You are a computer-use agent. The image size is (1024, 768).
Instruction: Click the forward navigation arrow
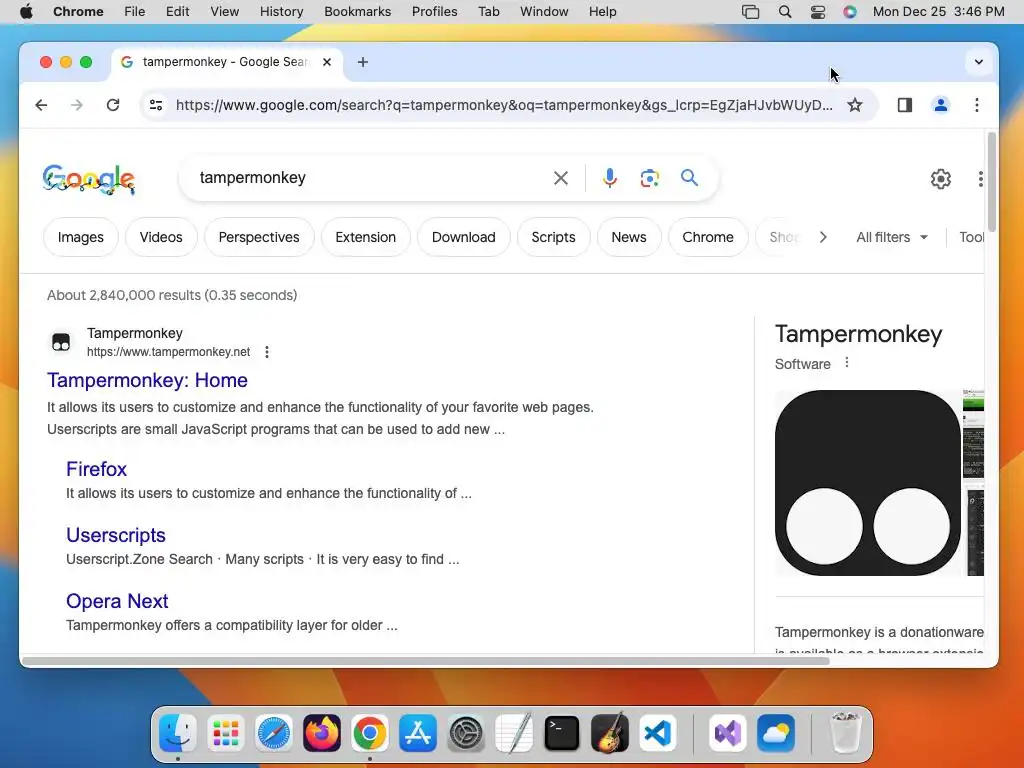[x=77, y=105]
